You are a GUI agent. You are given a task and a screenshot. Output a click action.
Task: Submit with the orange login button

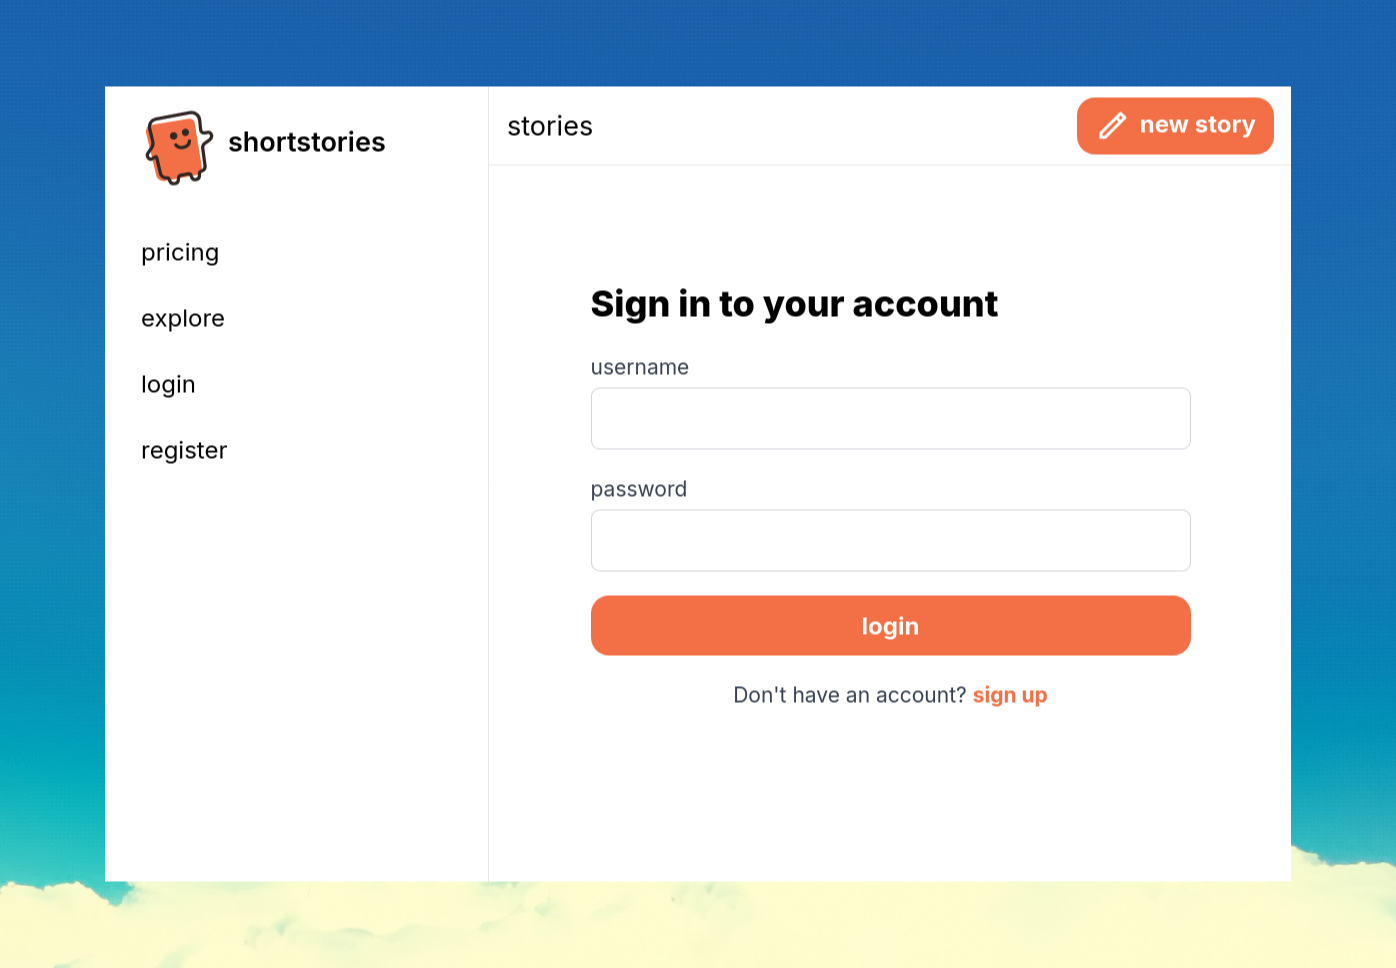tap(890, 626)
